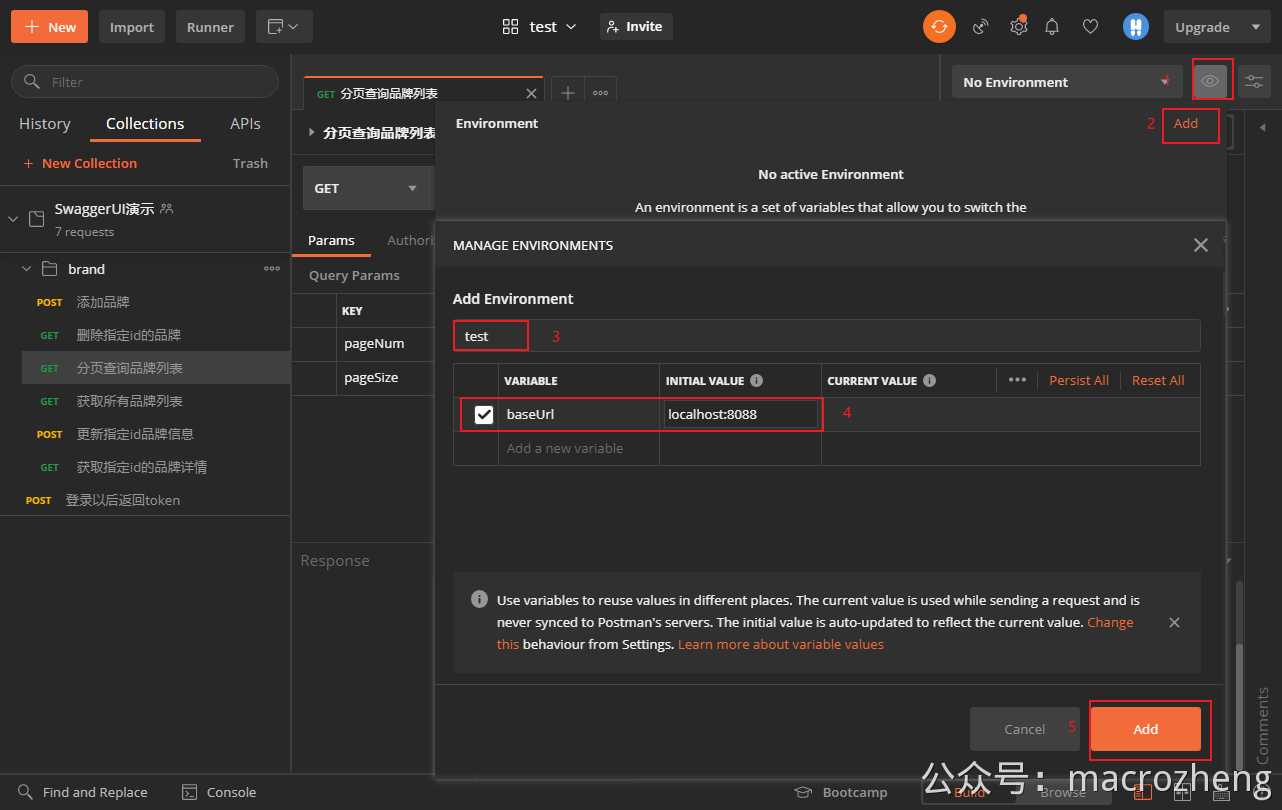The height and width of the screenshot is (810, 1282).
Task: Open Learn more about variable values link
Action: pos(781,644)
